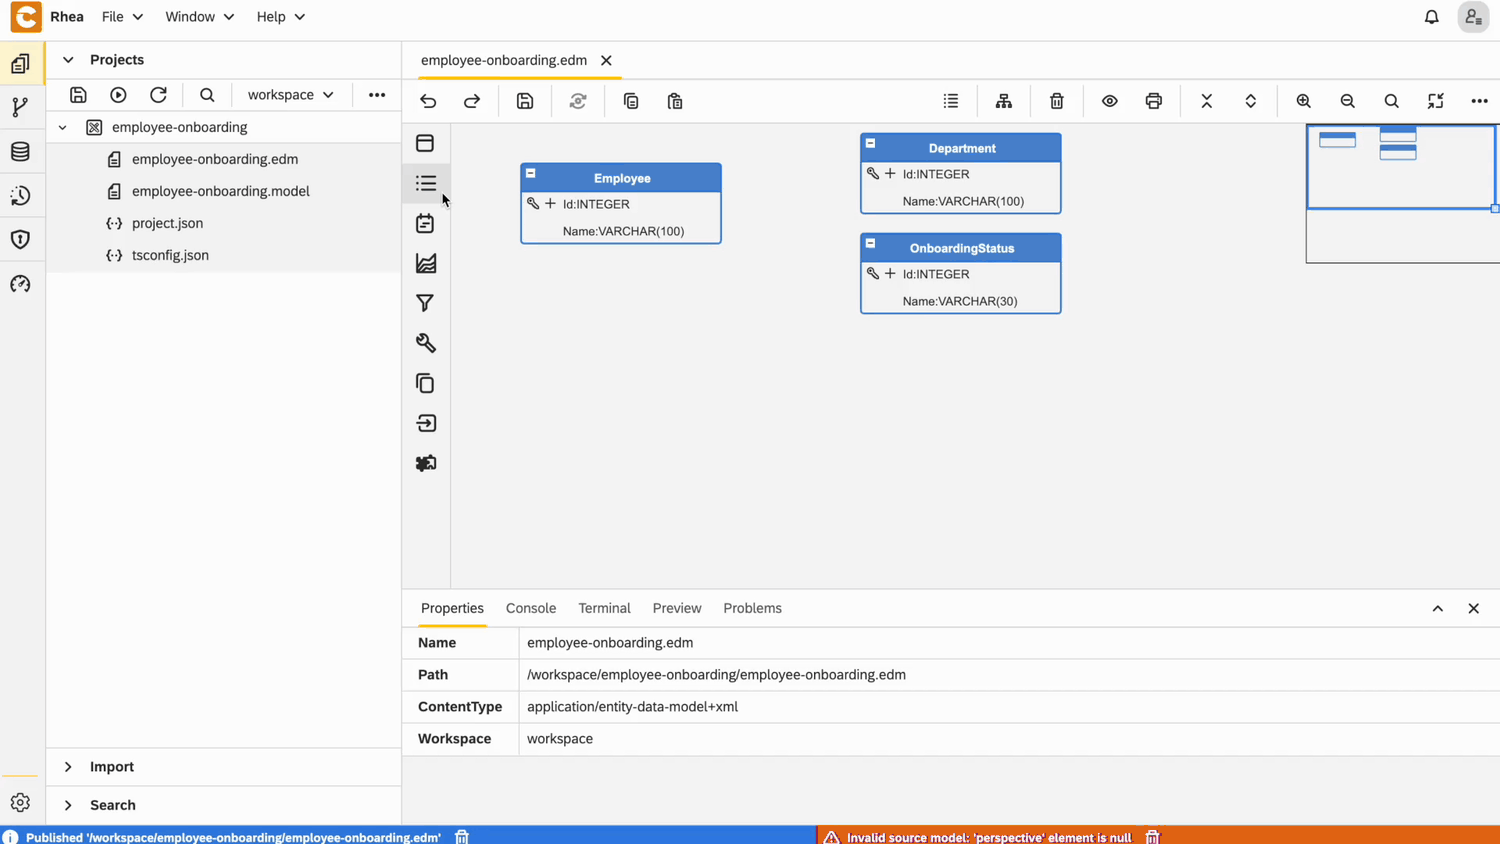
Task: Click the notifications bell icon
Action: pos(1431,17)
